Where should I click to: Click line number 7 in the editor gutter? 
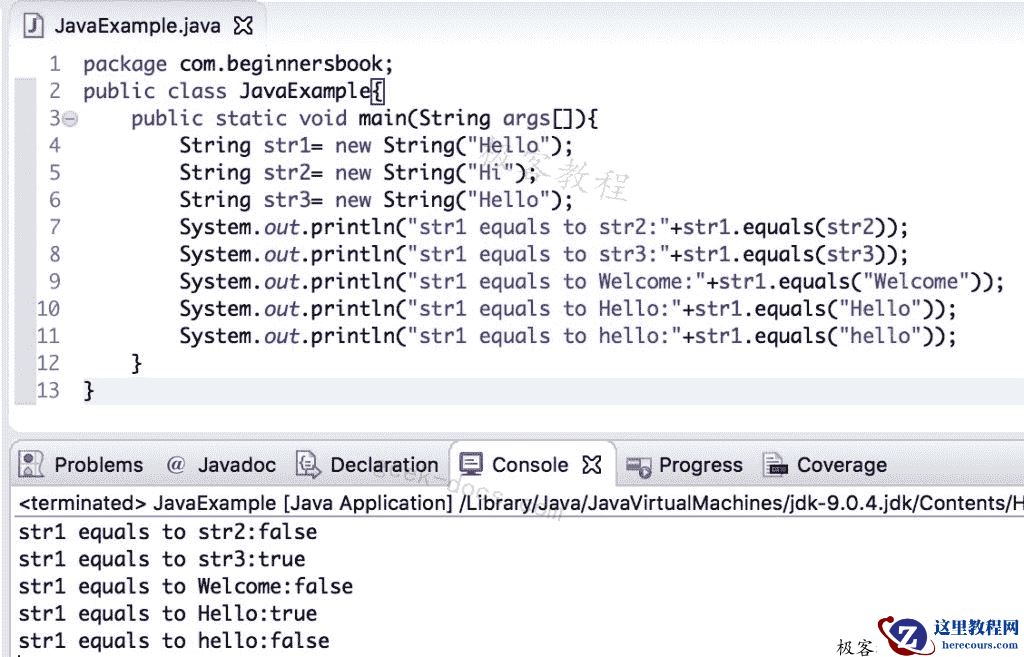pyautogui.click(x=53, y=227)
